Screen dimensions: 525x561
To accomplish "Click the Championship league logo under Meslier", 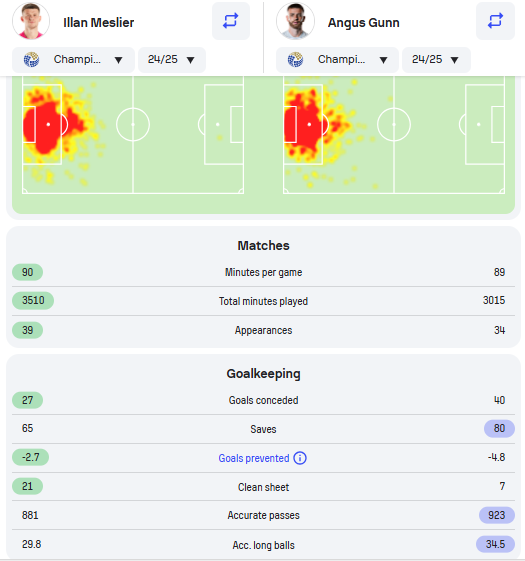I will point(31,59).
